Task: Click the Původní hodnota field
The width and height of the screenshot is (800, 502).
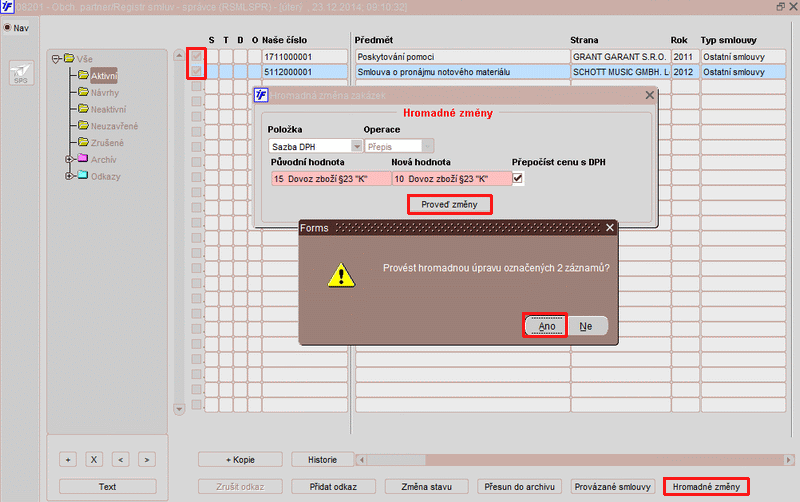Action: [x=331, y=179]
